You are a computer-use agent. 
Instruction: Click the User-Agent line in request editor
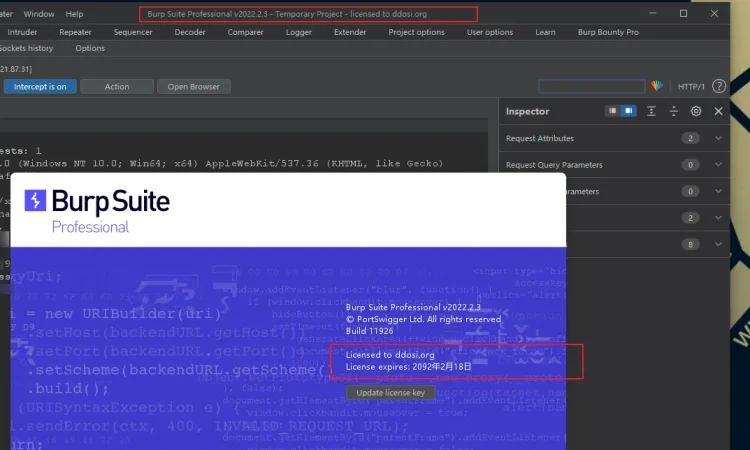click(x=221, y=164)
